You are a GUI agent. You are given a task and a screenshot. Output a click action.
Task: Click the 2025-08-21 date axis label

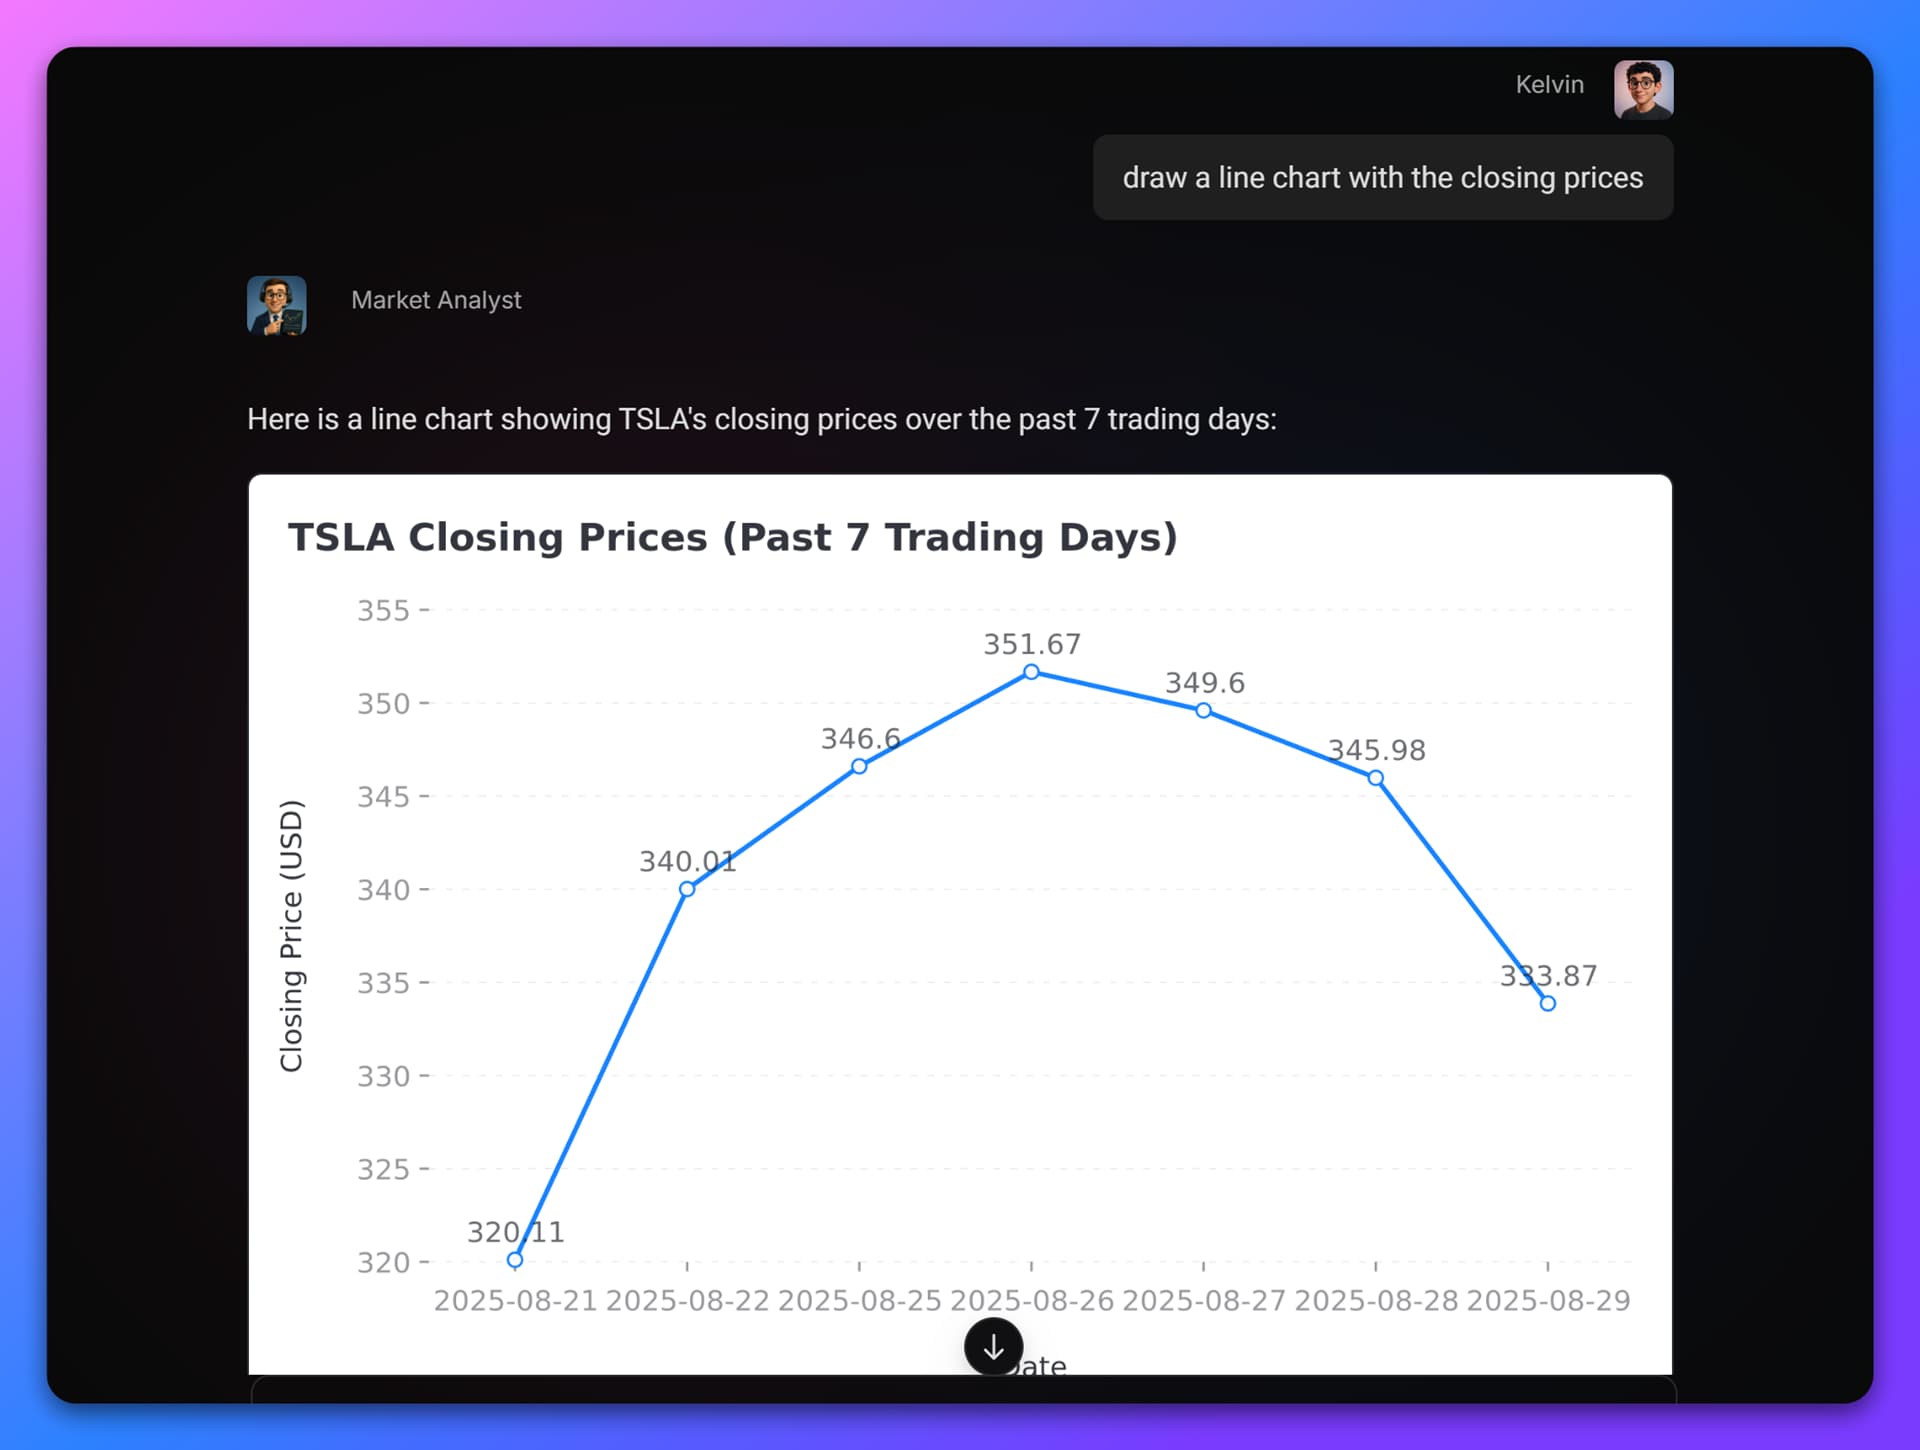click(x=515, y=1300)
